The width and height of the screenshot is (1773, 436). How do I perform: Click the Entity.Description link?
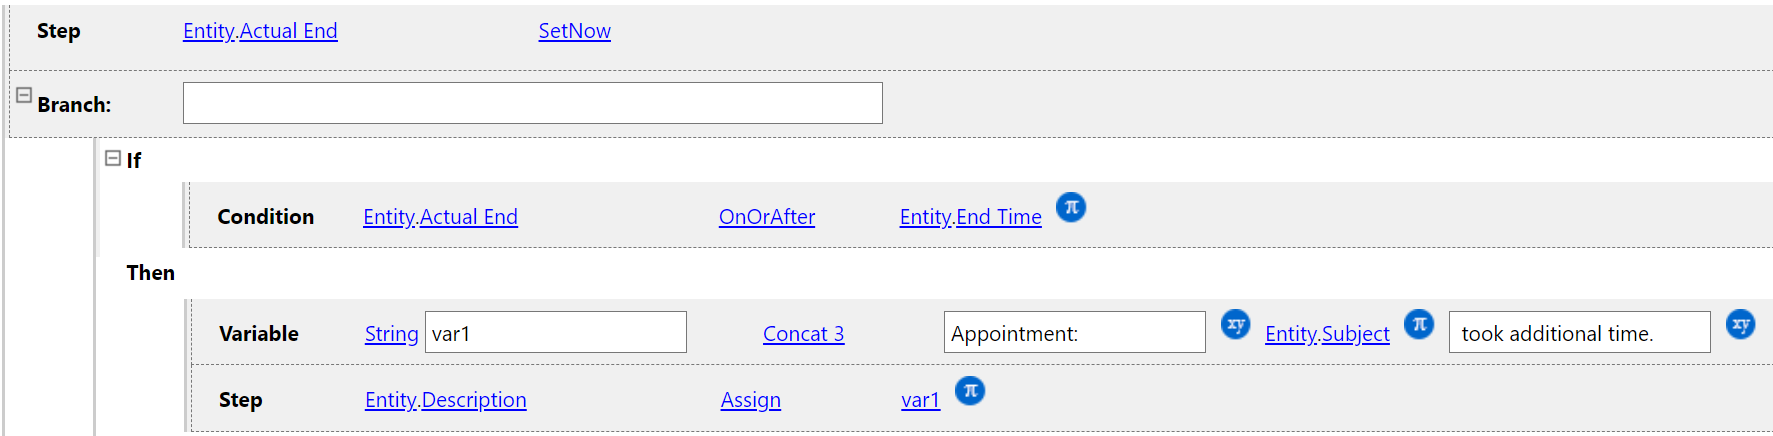pyautogui.click(x=445, y=400)
